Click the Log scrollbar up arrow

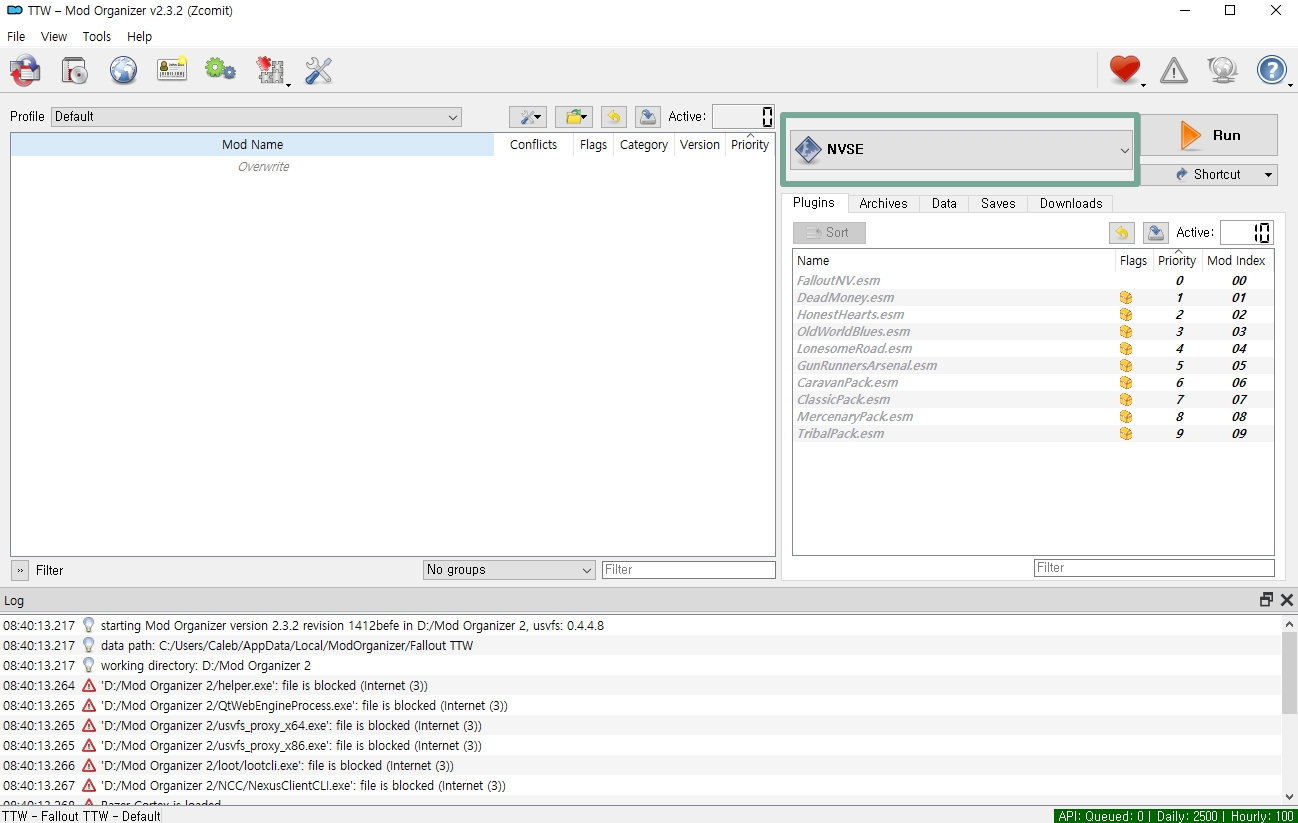click(x=1289, y=624)
